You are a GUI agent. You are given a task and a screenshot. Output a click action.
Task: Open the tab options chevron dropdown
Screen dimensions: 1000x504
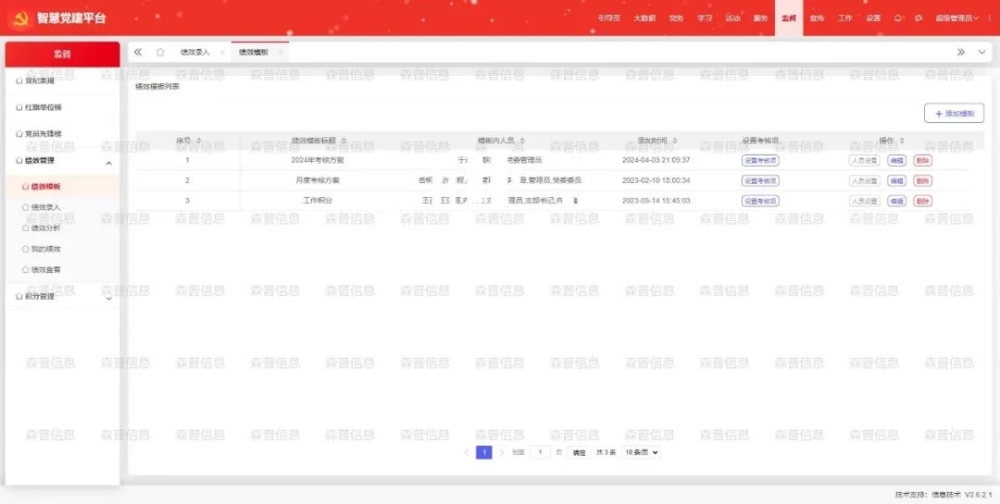click(982, 52)
